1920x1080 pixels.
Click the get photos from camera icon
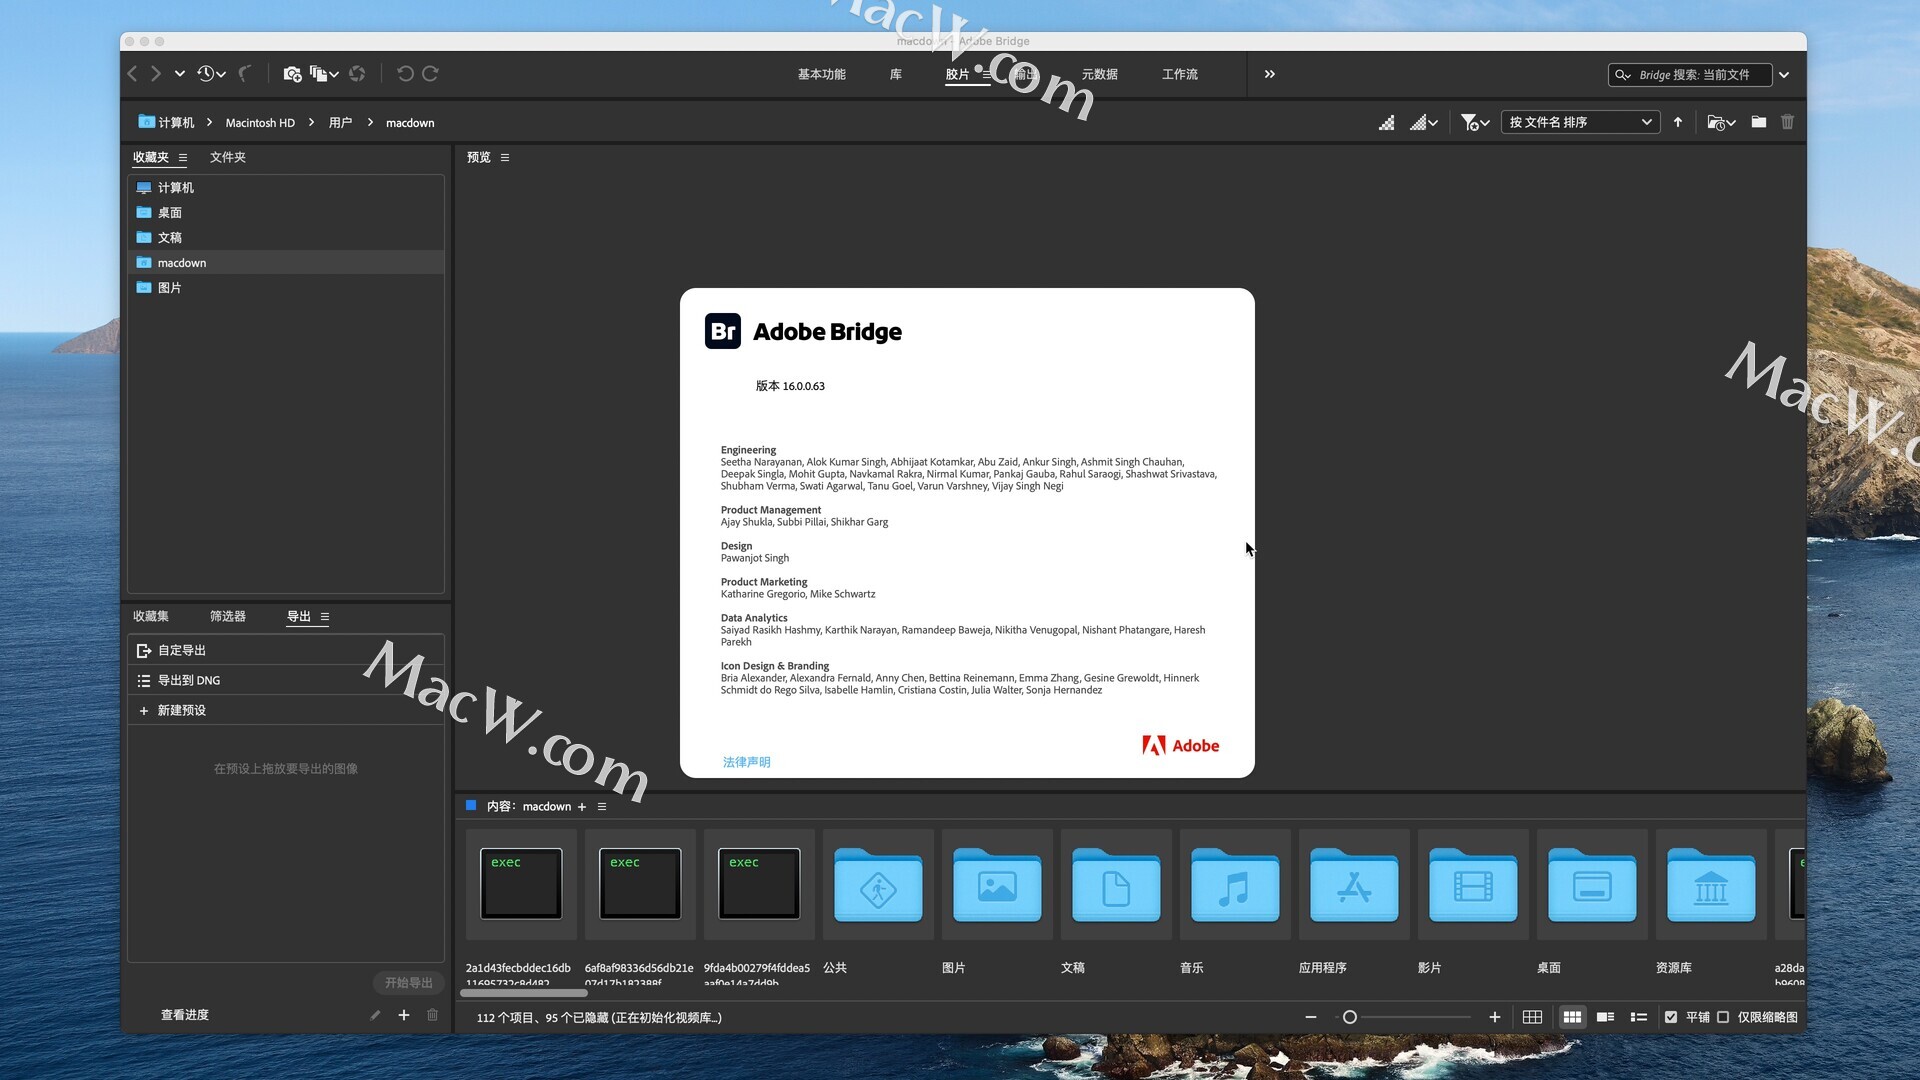click(292, 74)
